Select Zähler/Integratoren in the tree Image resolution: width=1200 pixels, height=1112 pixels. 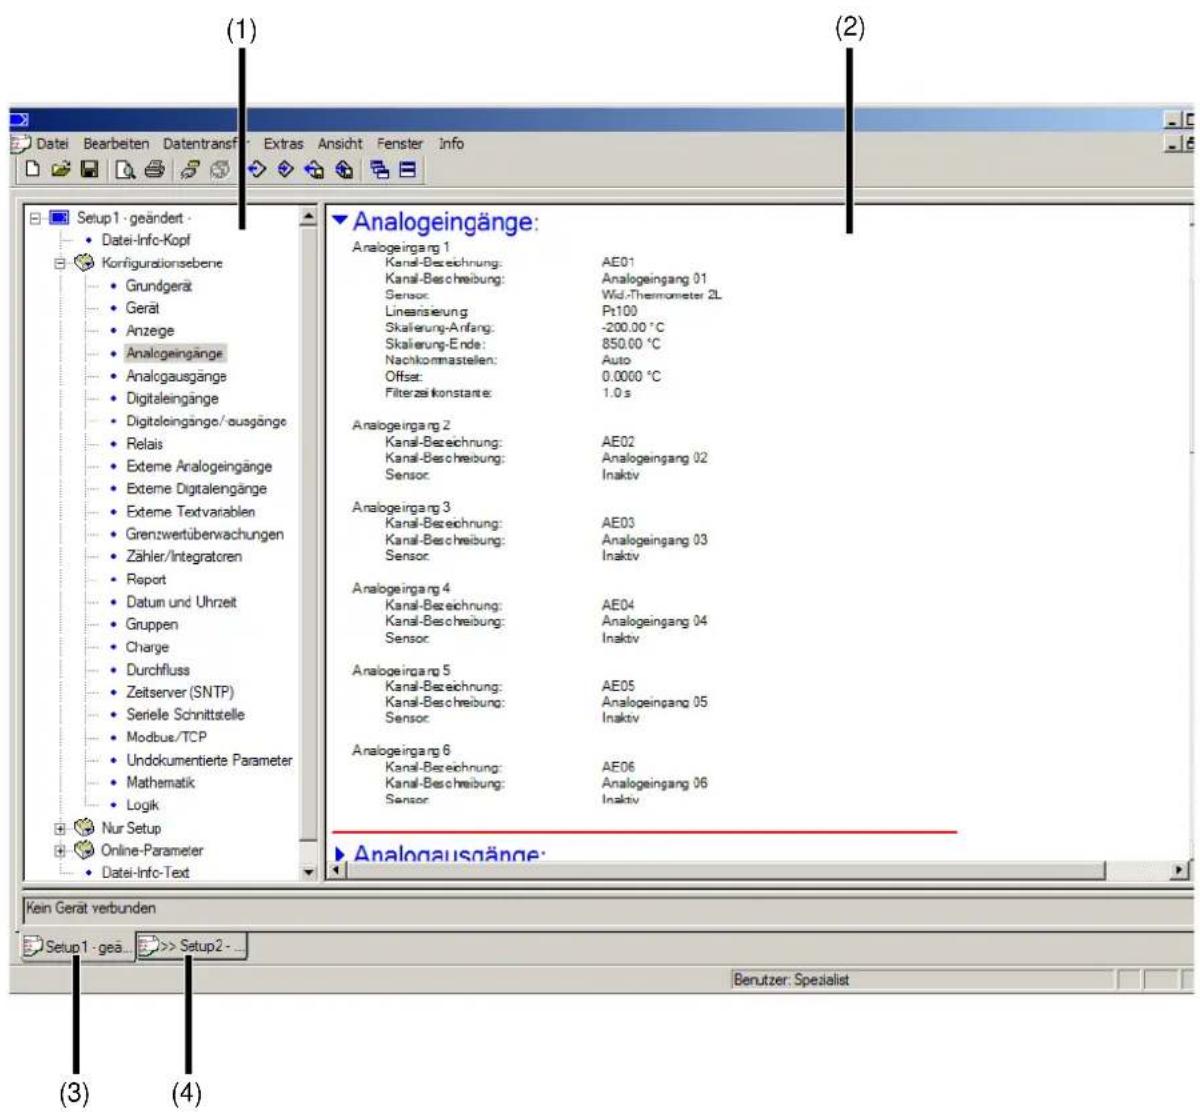pyautogui.click(x=184, y=556)
